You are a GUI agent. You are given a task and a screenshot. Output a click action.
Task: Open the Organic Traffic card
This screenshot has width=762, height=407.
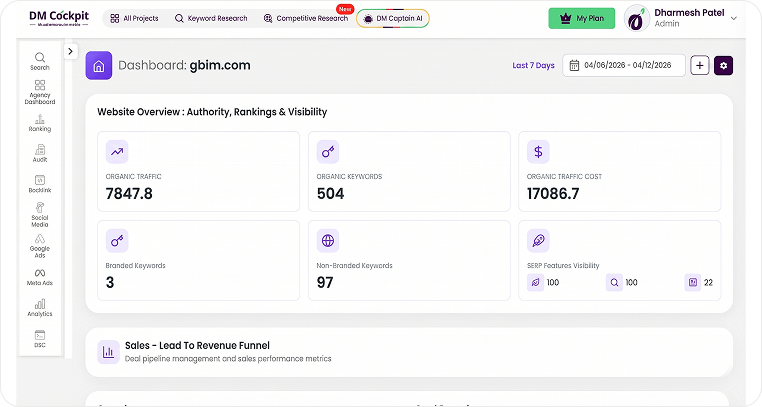202,172
